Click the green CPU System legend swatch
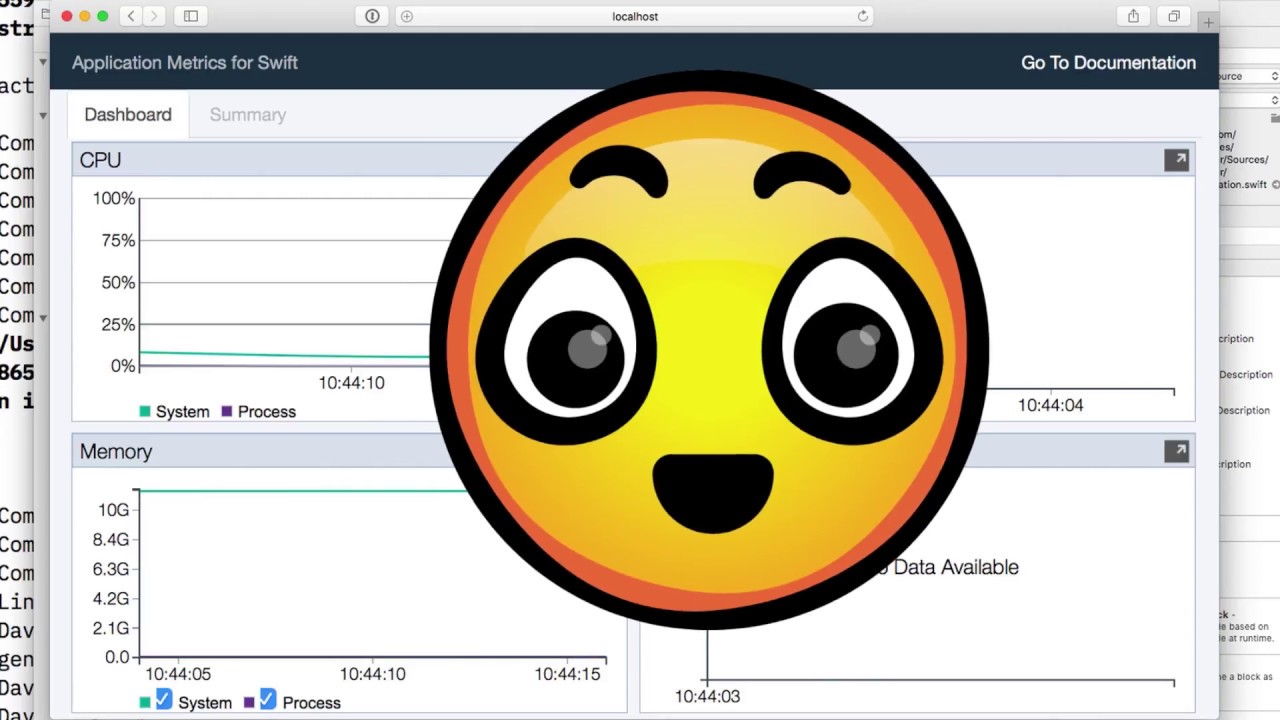Screen dimensions: 1280x720 [145, 411]
